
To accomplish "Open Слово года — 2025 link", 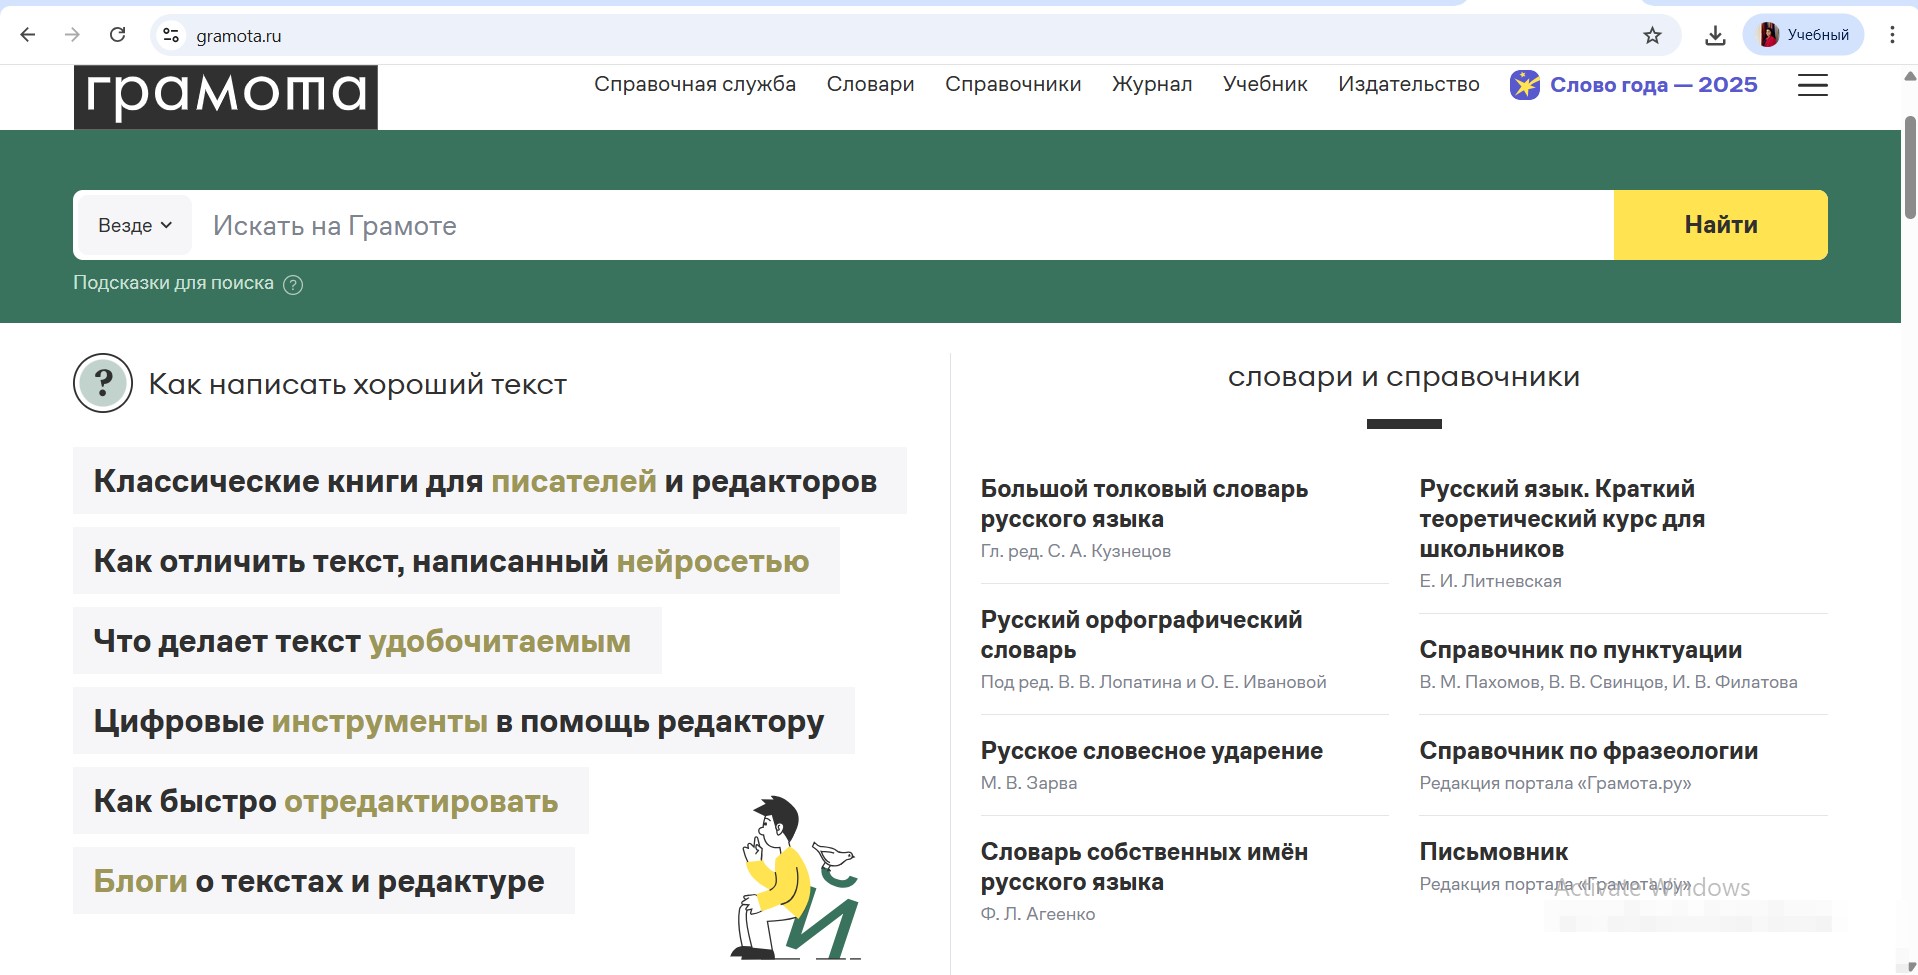I will [x=1652, y=85].
